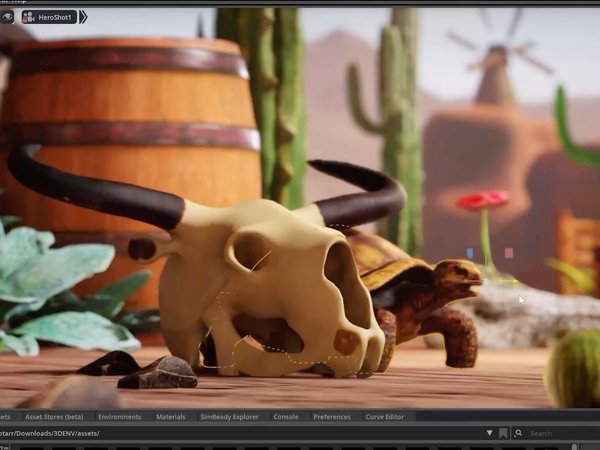This screenshot has height=450, width=600.
Task: Open the Preferences tab
Action: click(x=332, y=416)
